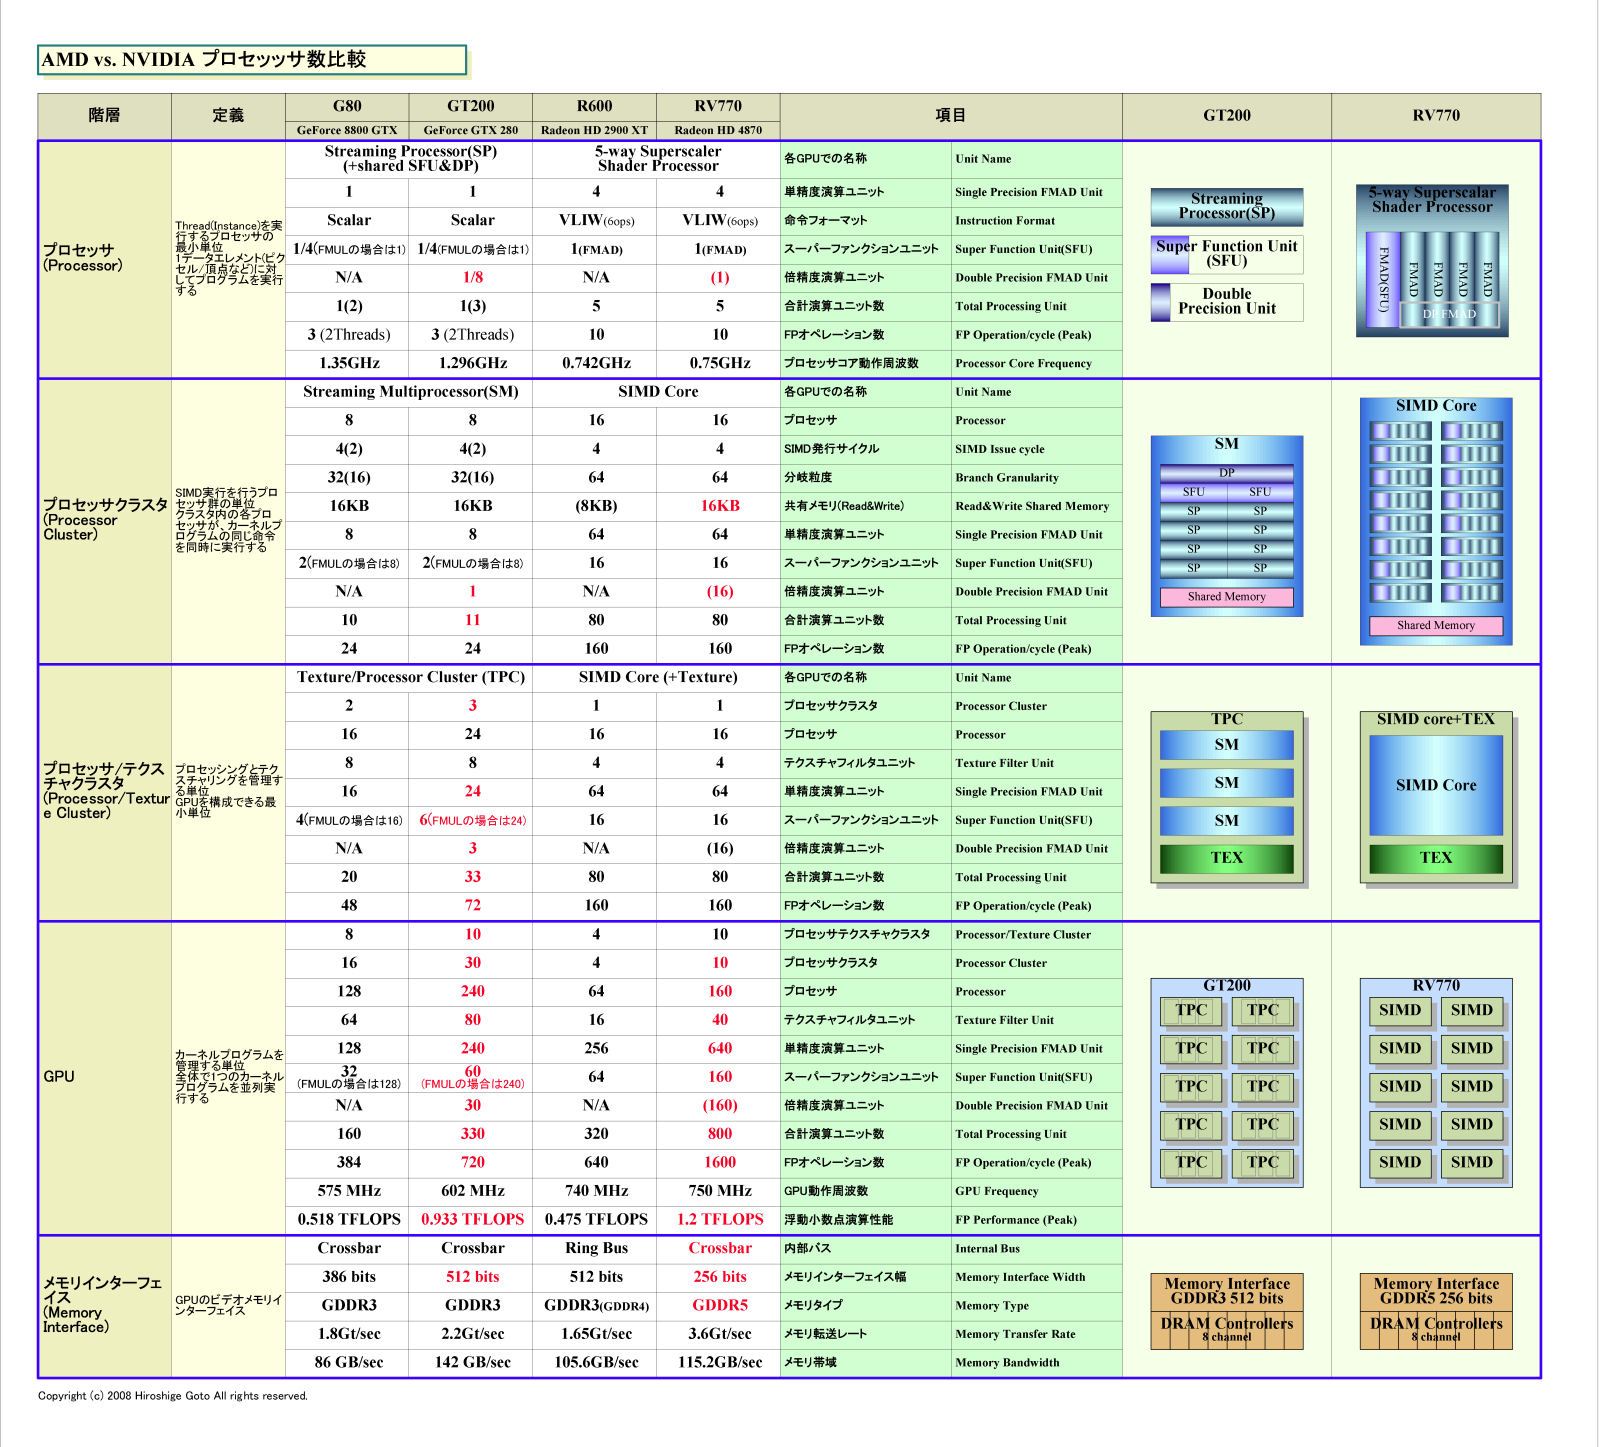This screenshot has width=1600, height=1447.
Task: Click the "602 MHz" GPU frequency cell
Action: pos(472,1191)
